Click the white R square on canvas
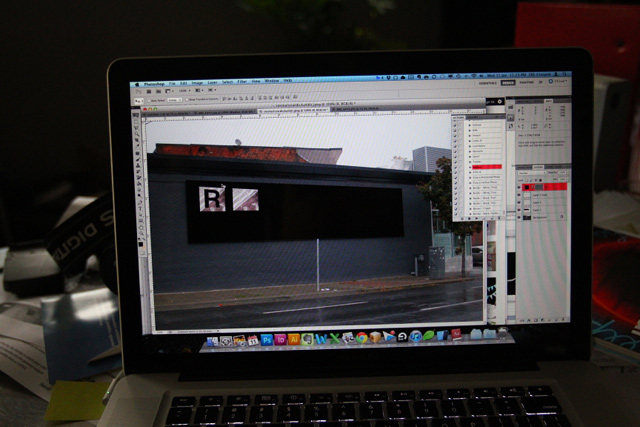Image resolution: width=640 pixels, height=427 pixels. tap(212, 198)
